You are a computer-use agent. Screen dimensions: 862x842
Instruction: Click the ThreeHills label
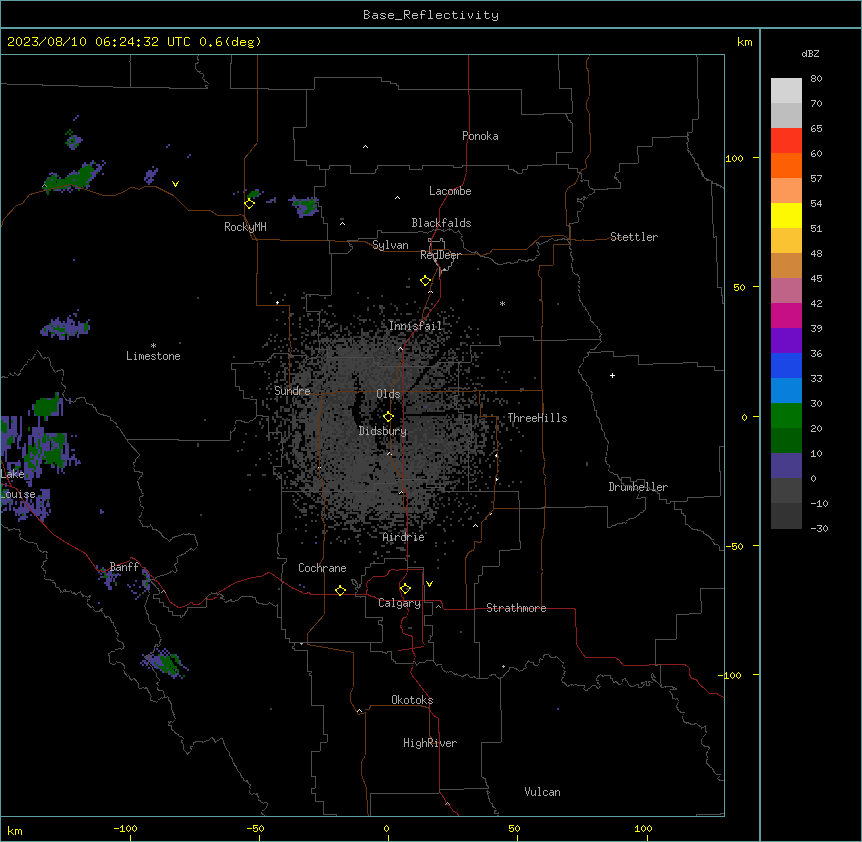tap(538, 418)
